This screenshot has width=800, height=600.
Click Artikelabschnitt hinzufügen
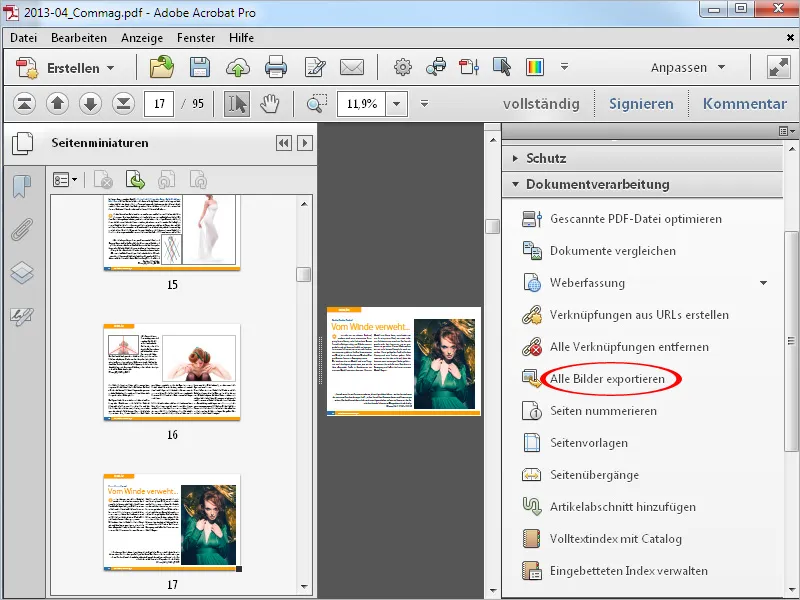(623, 507)
